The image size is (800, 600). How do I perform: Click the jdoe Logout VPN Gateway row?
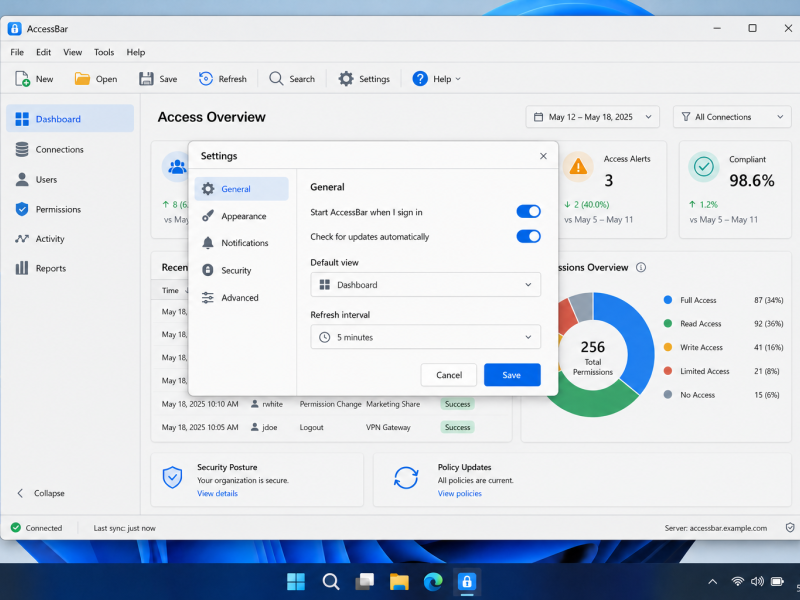pyautogui.click(x=332, y=427)
